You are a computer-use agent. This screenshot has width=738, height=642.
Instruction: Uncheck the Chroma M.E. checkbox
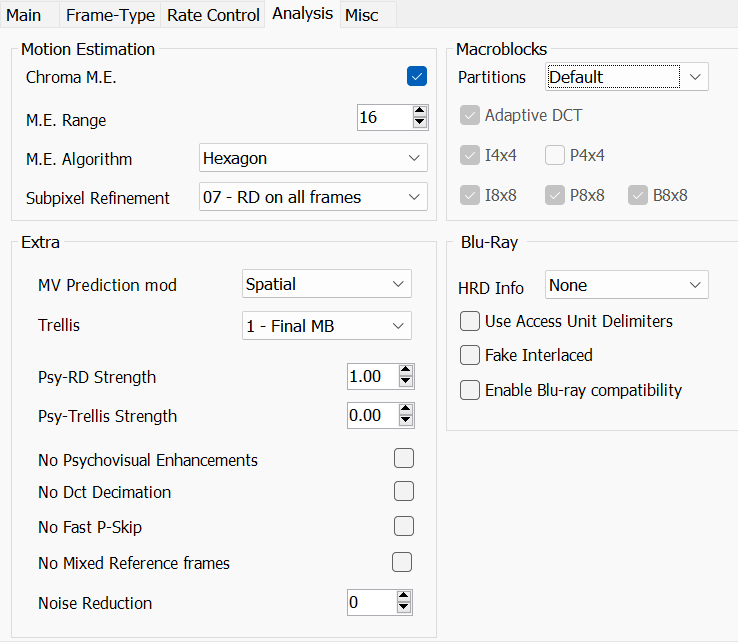tap(417, 76)
